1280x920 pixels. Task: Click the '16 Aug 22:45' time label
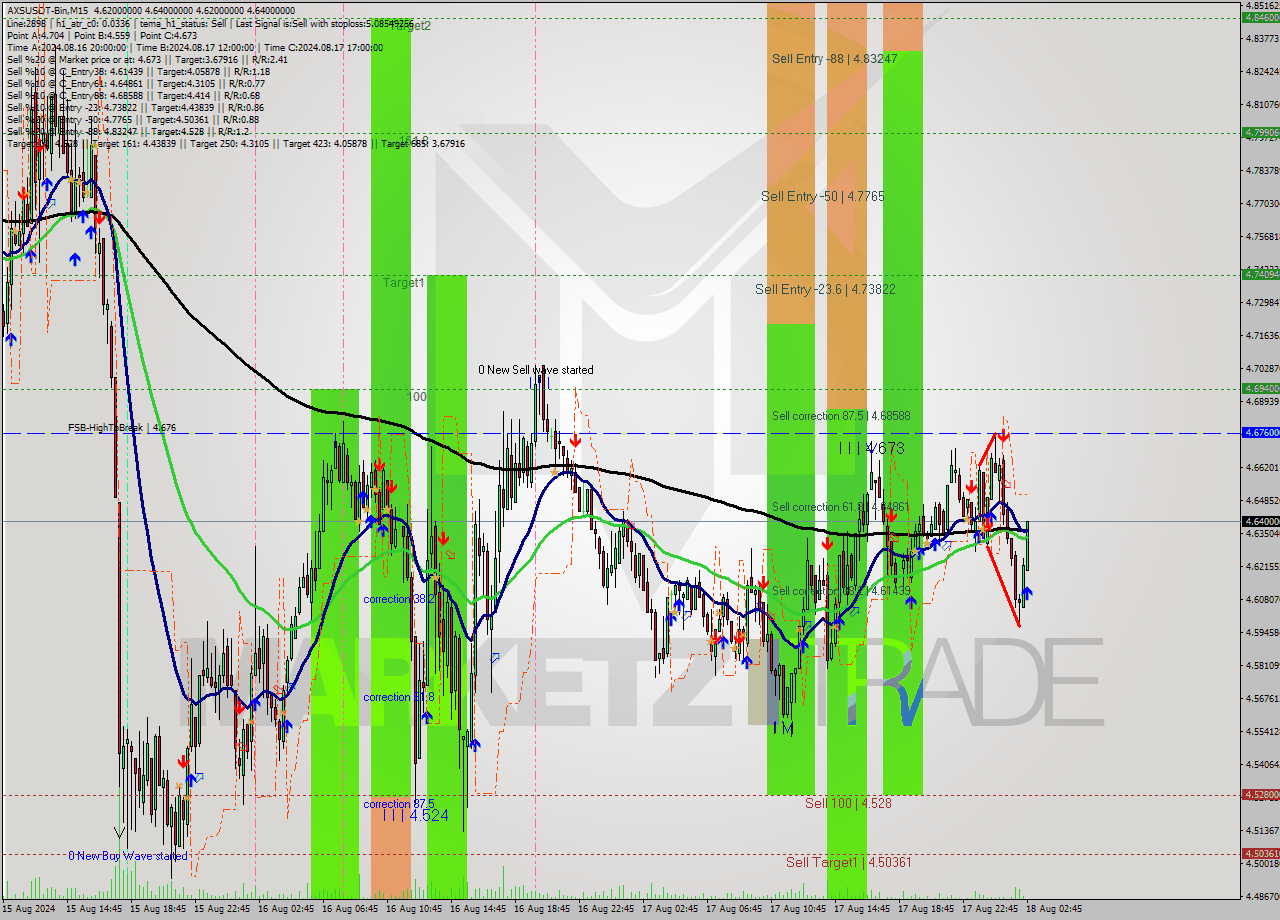[x=605, y=909]
